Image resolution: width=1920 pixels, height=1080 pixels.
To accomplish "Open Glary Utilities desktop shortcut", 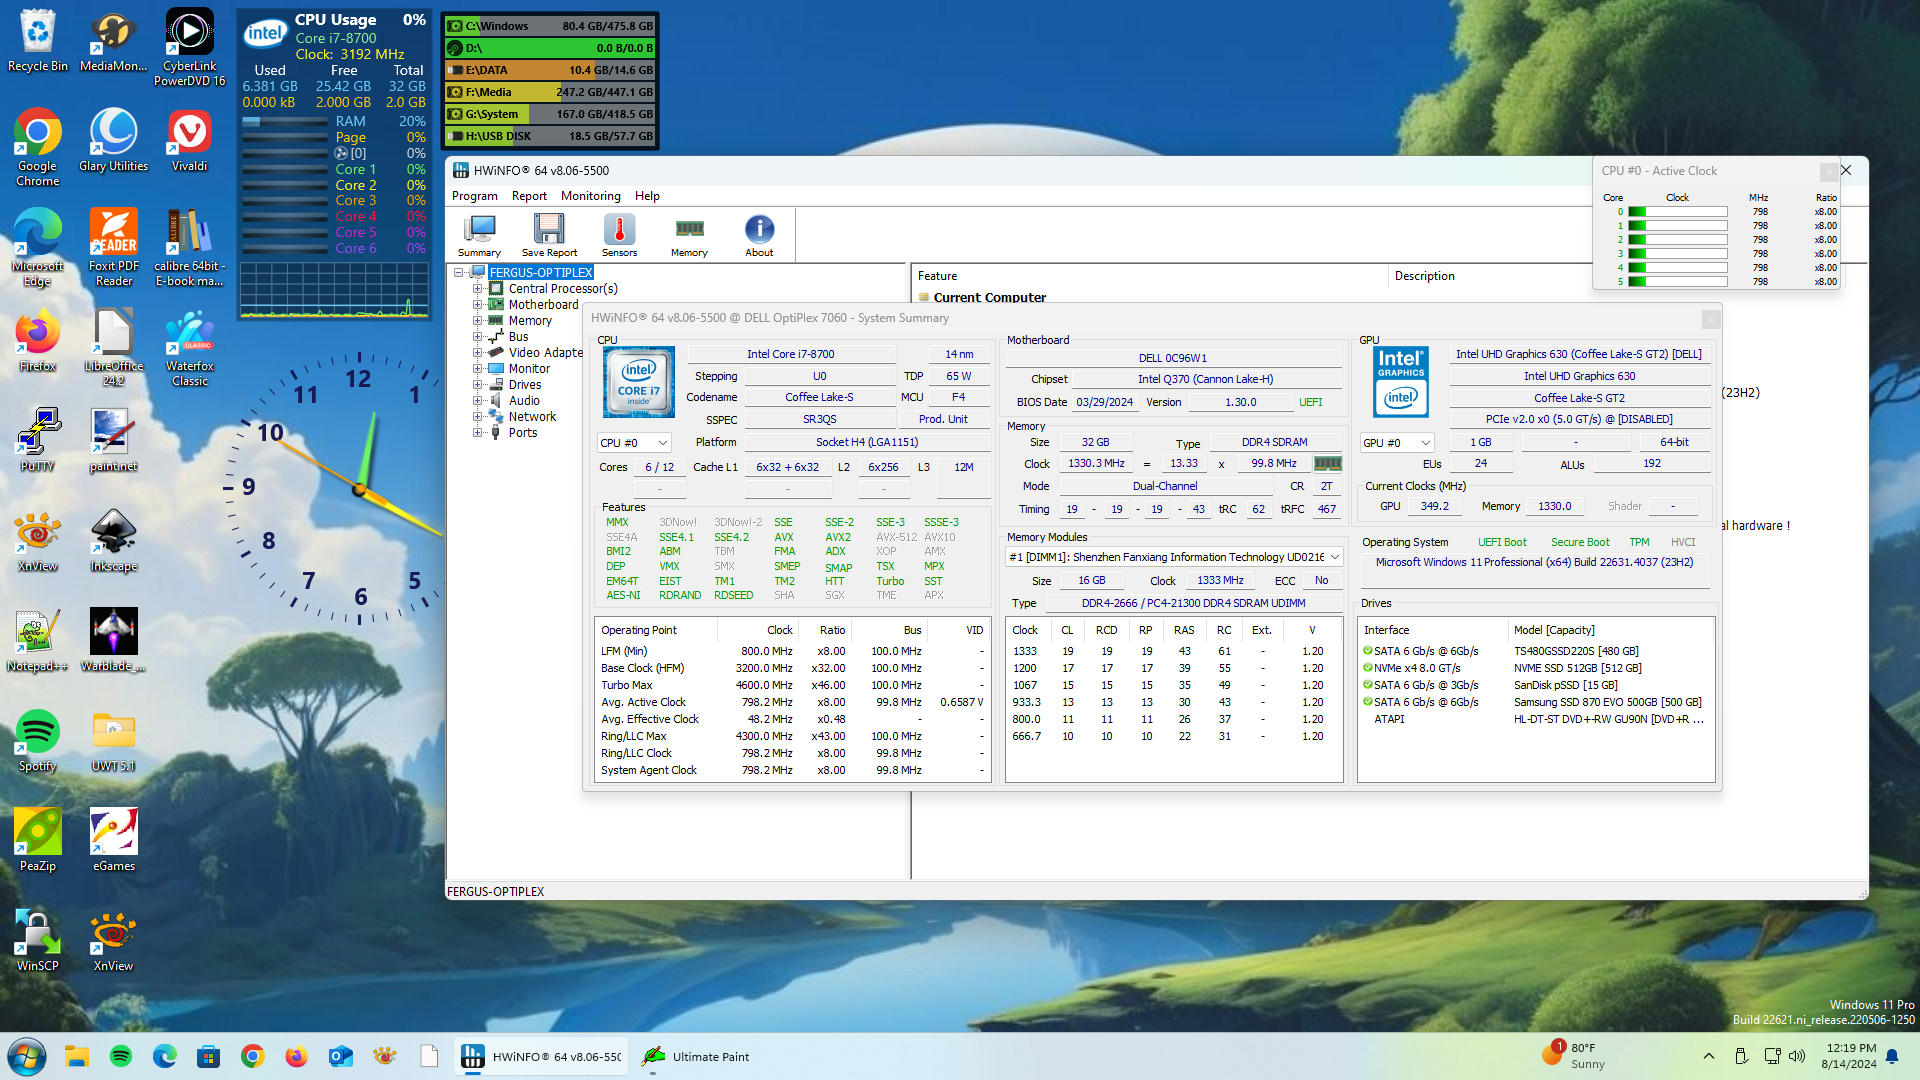I will pos(113,140).
